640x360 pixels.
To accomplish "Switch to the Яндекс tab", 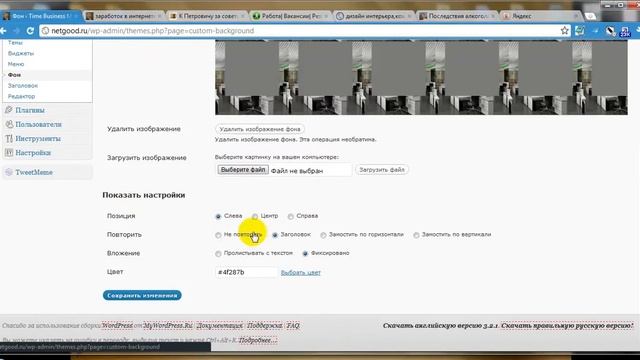I will (541, 16).
